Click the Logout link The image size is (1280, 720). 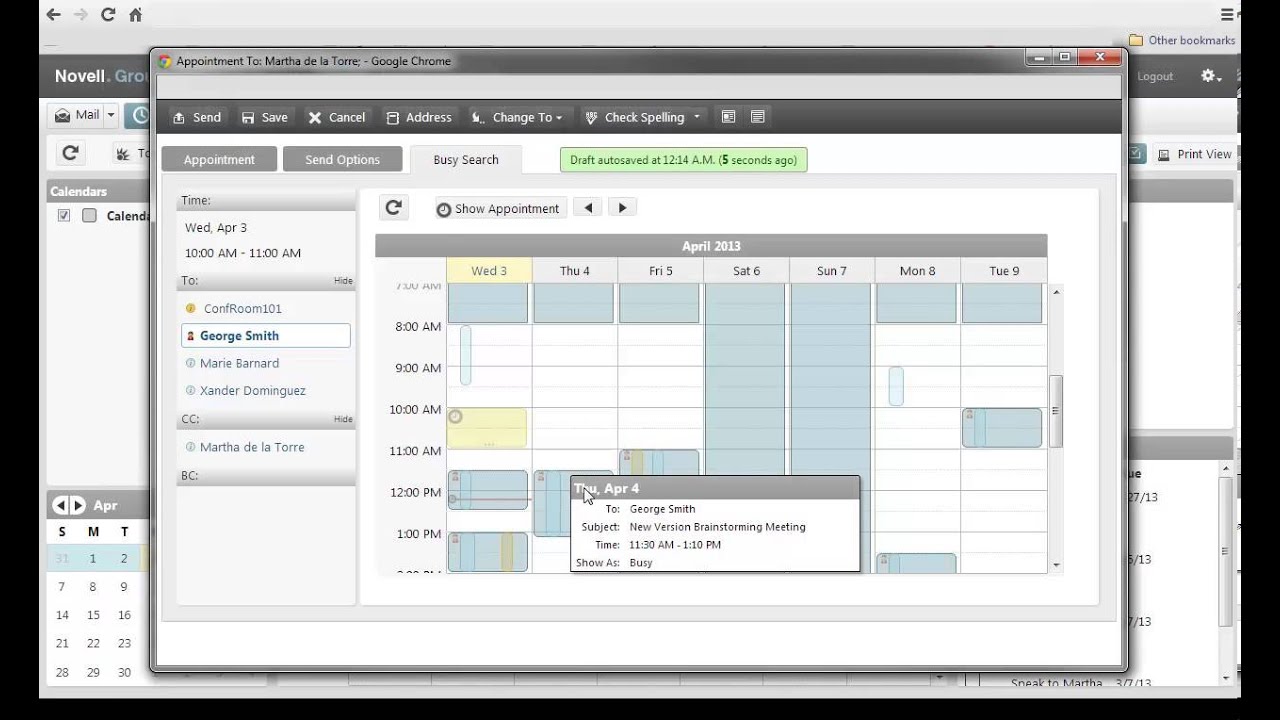coord(1155,76)
